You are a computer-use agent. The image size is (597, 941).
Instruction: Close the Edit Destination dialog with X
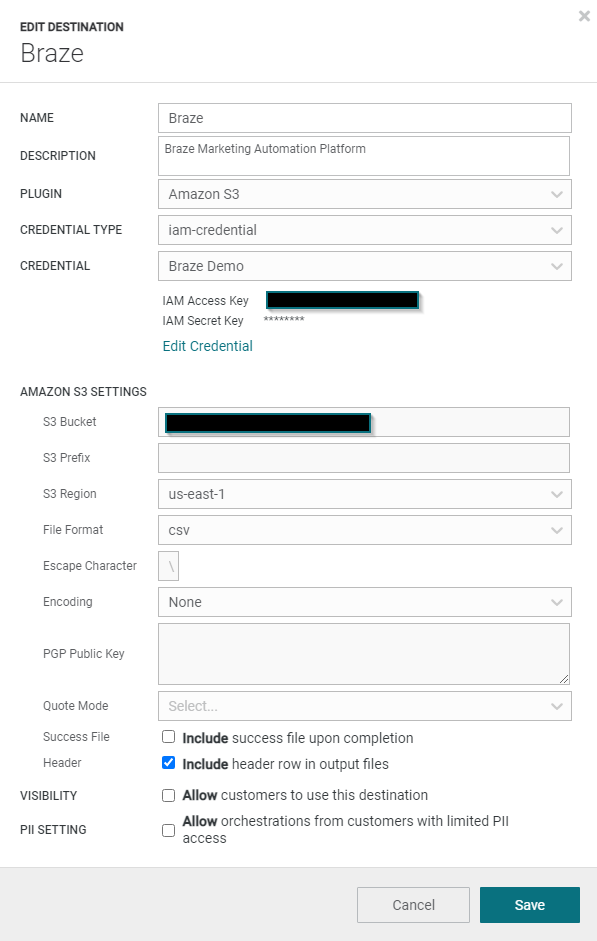pos(584,16)
